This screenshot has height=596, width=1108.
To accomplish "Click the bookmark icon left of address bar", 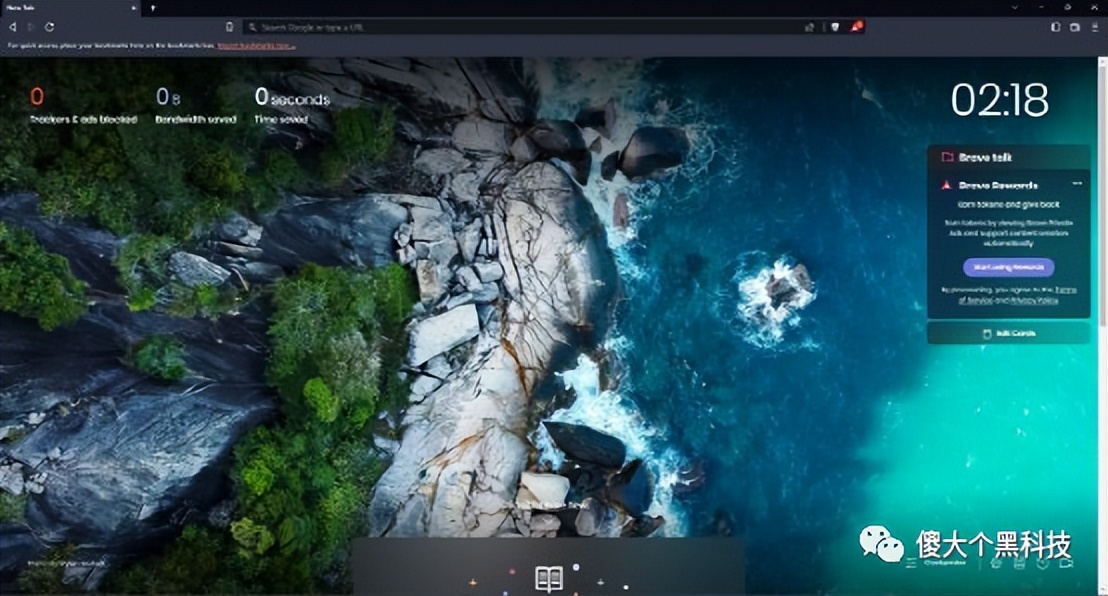I will click(x=229, y=27).
